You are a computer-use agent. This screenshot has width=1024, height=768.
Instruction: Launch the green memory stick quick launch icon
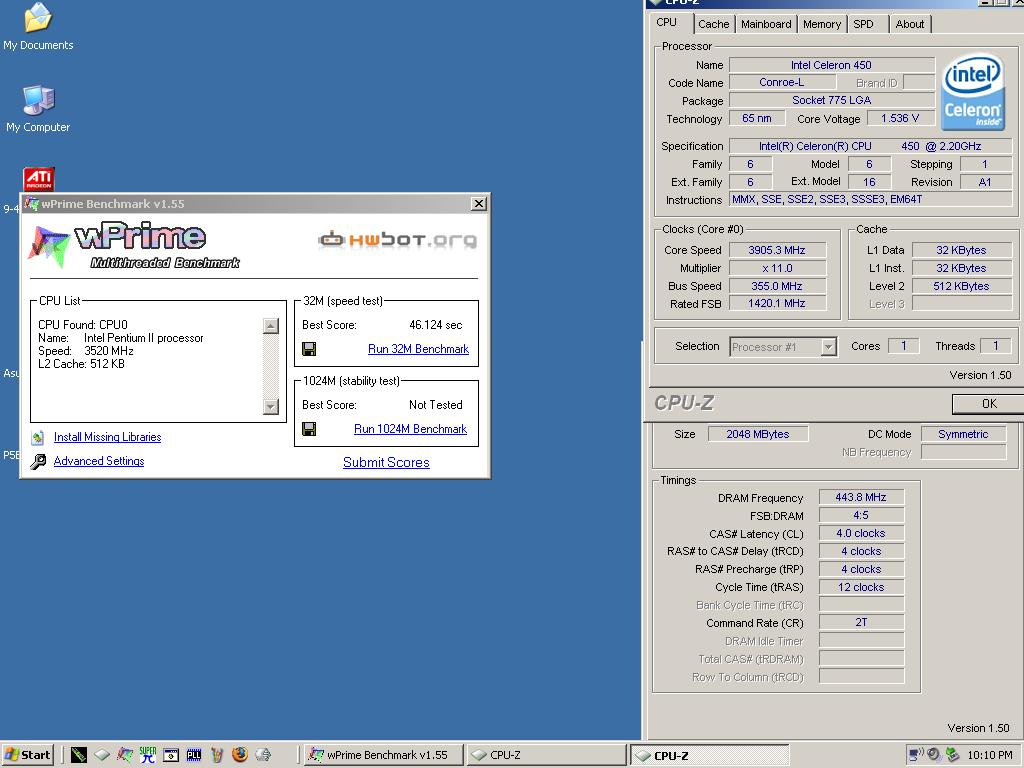pos(78,755)
